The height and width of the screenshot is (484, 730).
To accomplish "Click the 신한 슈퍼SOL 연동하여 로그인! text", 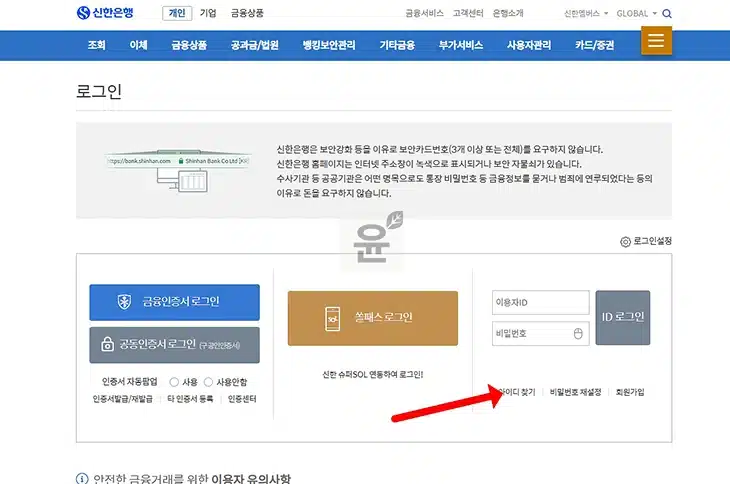I will click(x=373, y=375).
